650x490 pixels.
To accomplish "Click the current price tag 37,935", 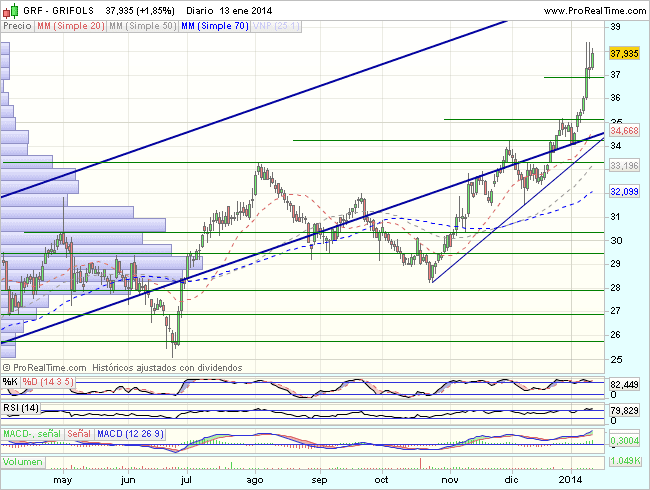I will (x=624, y=53).
